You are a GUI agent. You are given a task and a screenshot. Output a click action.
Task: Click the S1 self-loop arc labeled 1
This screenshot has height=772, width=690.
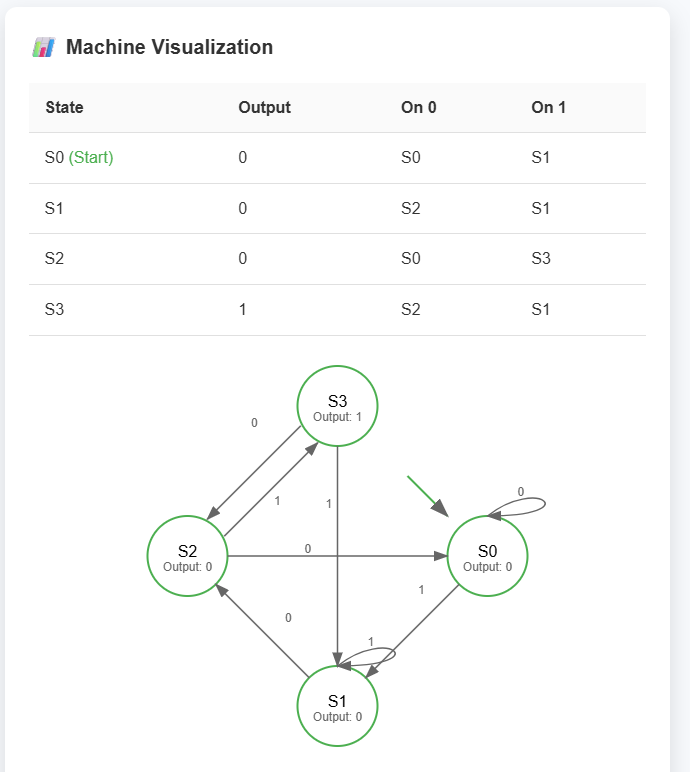(x=369, y=657)
